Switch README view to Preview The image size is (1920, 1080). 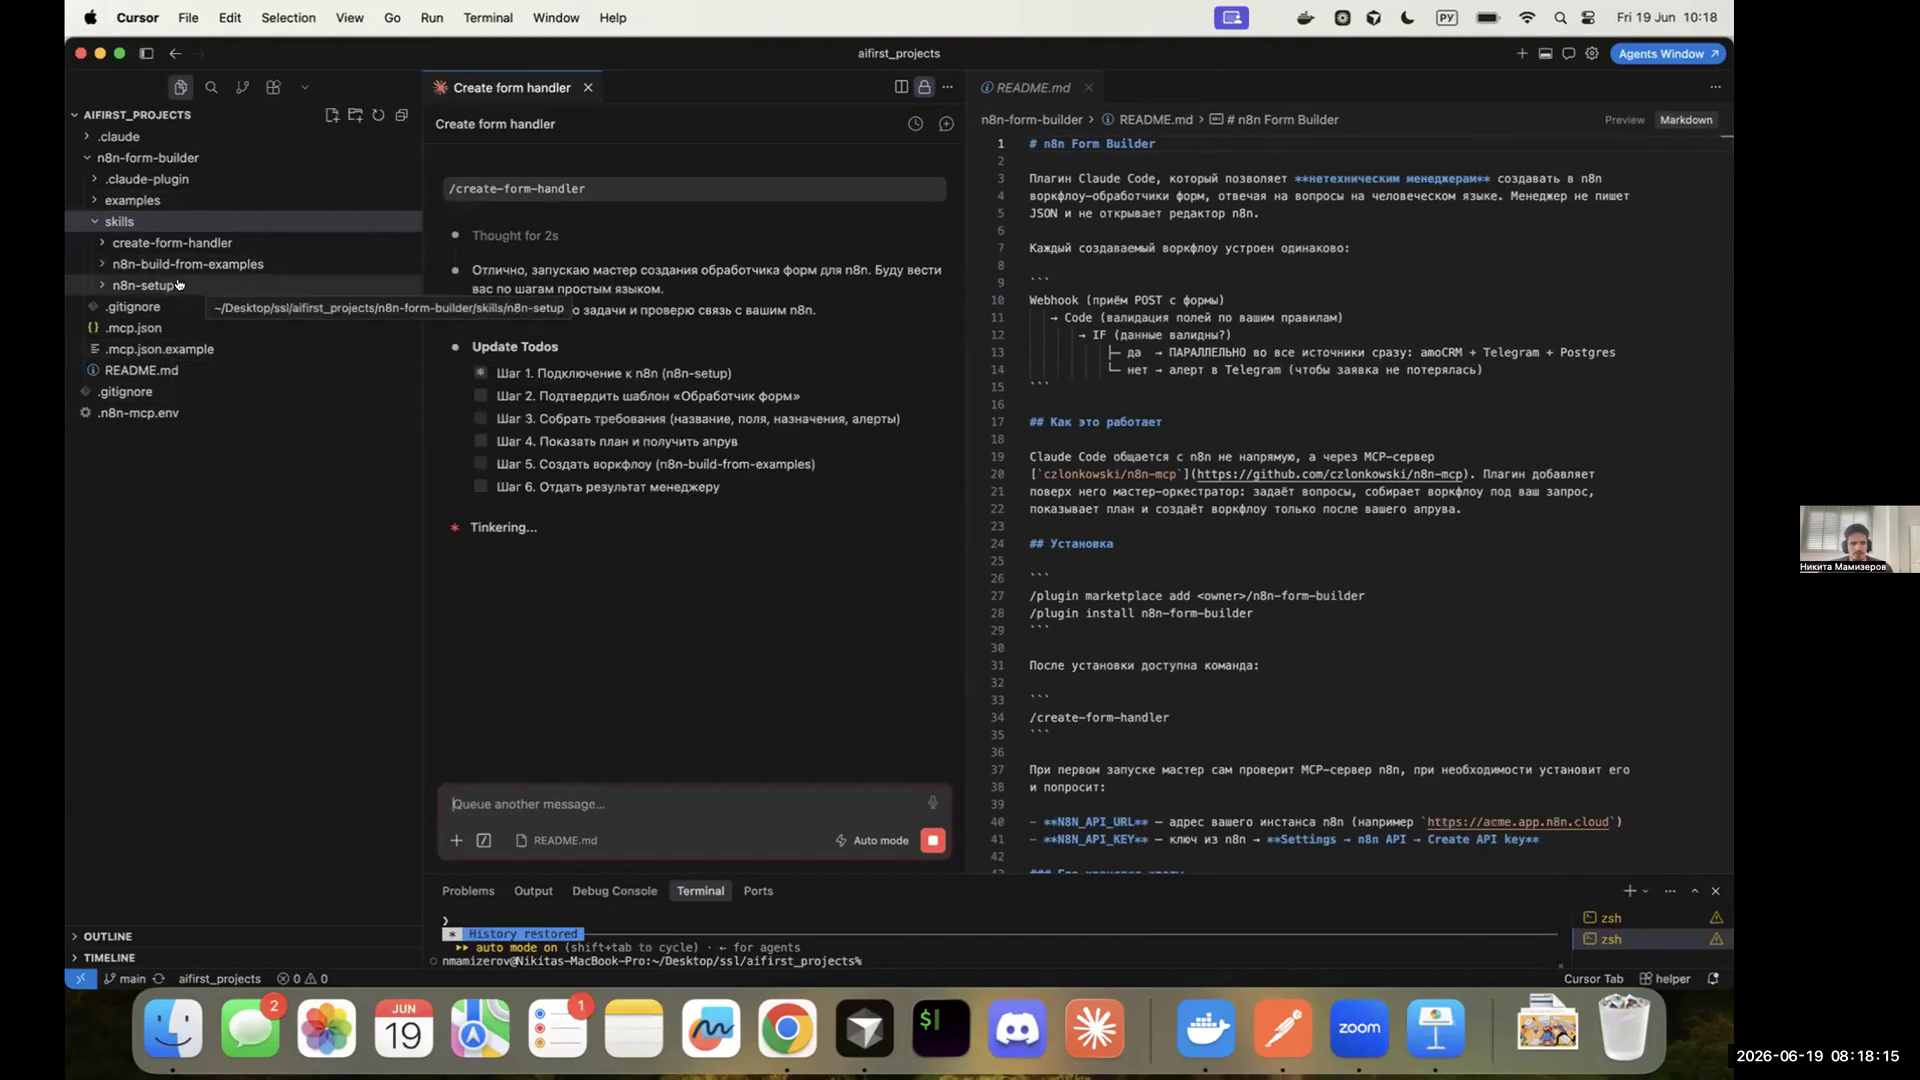point(1624,120)
